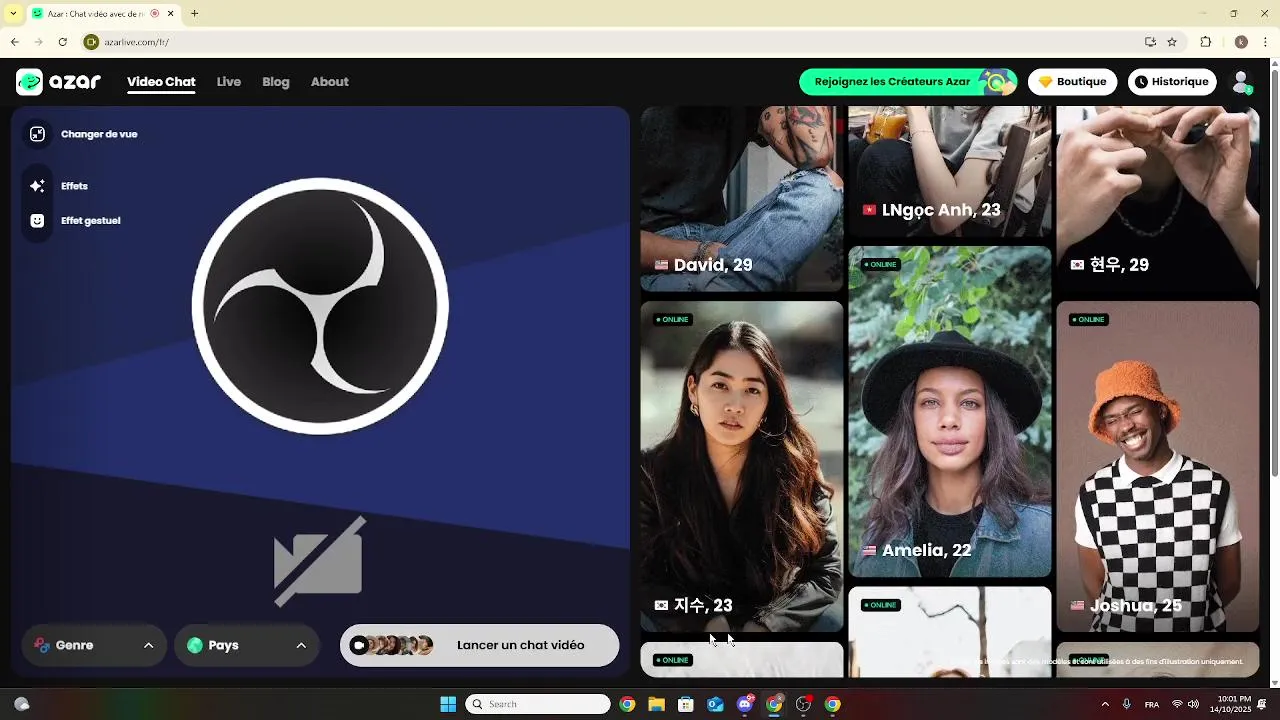The image size is (1280, 720).
Task: Open 현우, 29 profile card
Action: tap(1158, 199)
